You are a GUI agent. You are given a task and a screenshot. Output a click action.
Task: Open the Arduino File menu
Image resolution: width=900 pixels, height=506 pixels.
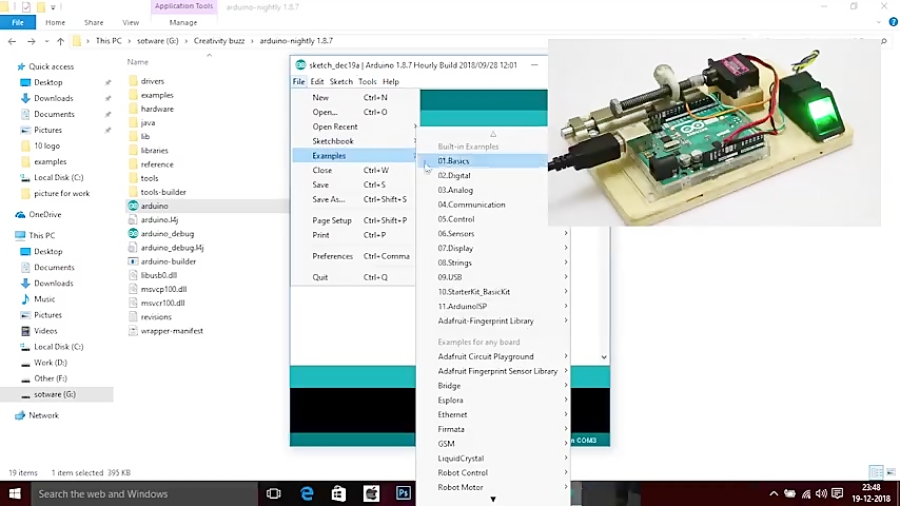click(x=298, y=81)
